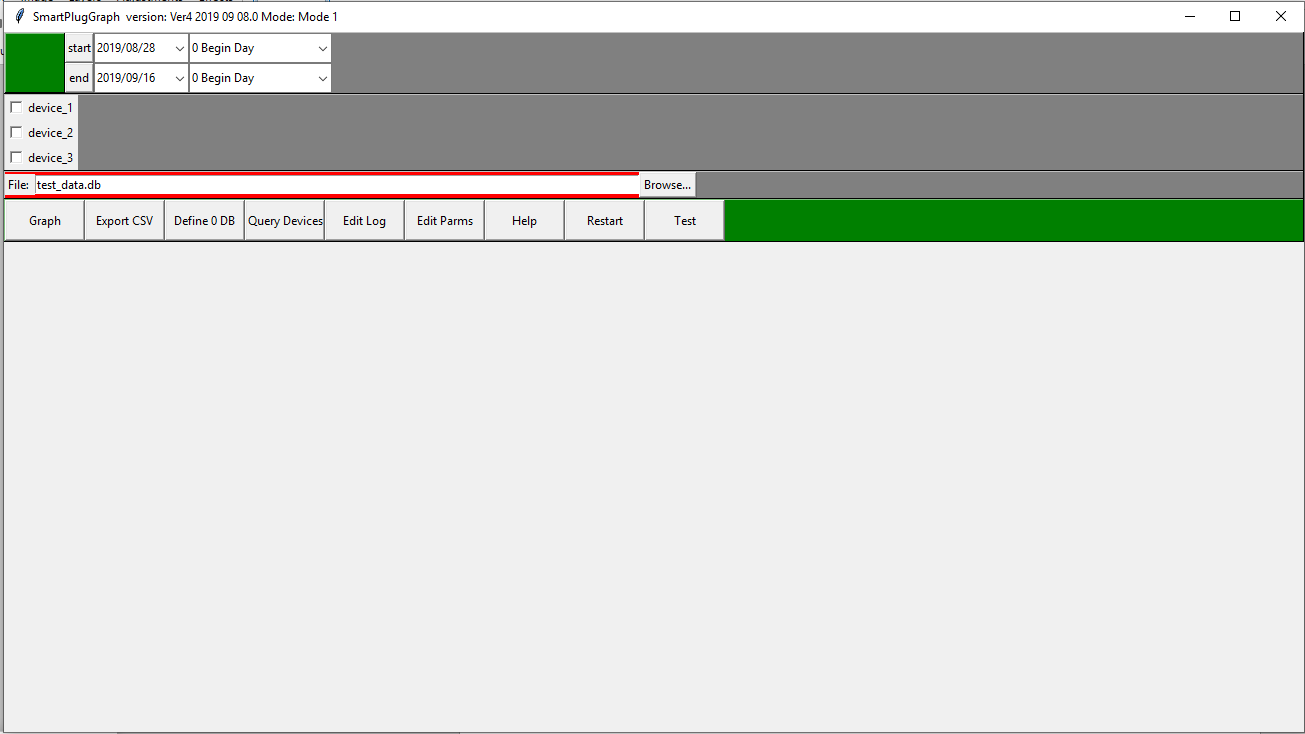
Task: Click the Test button
Action: coord(685,221)
